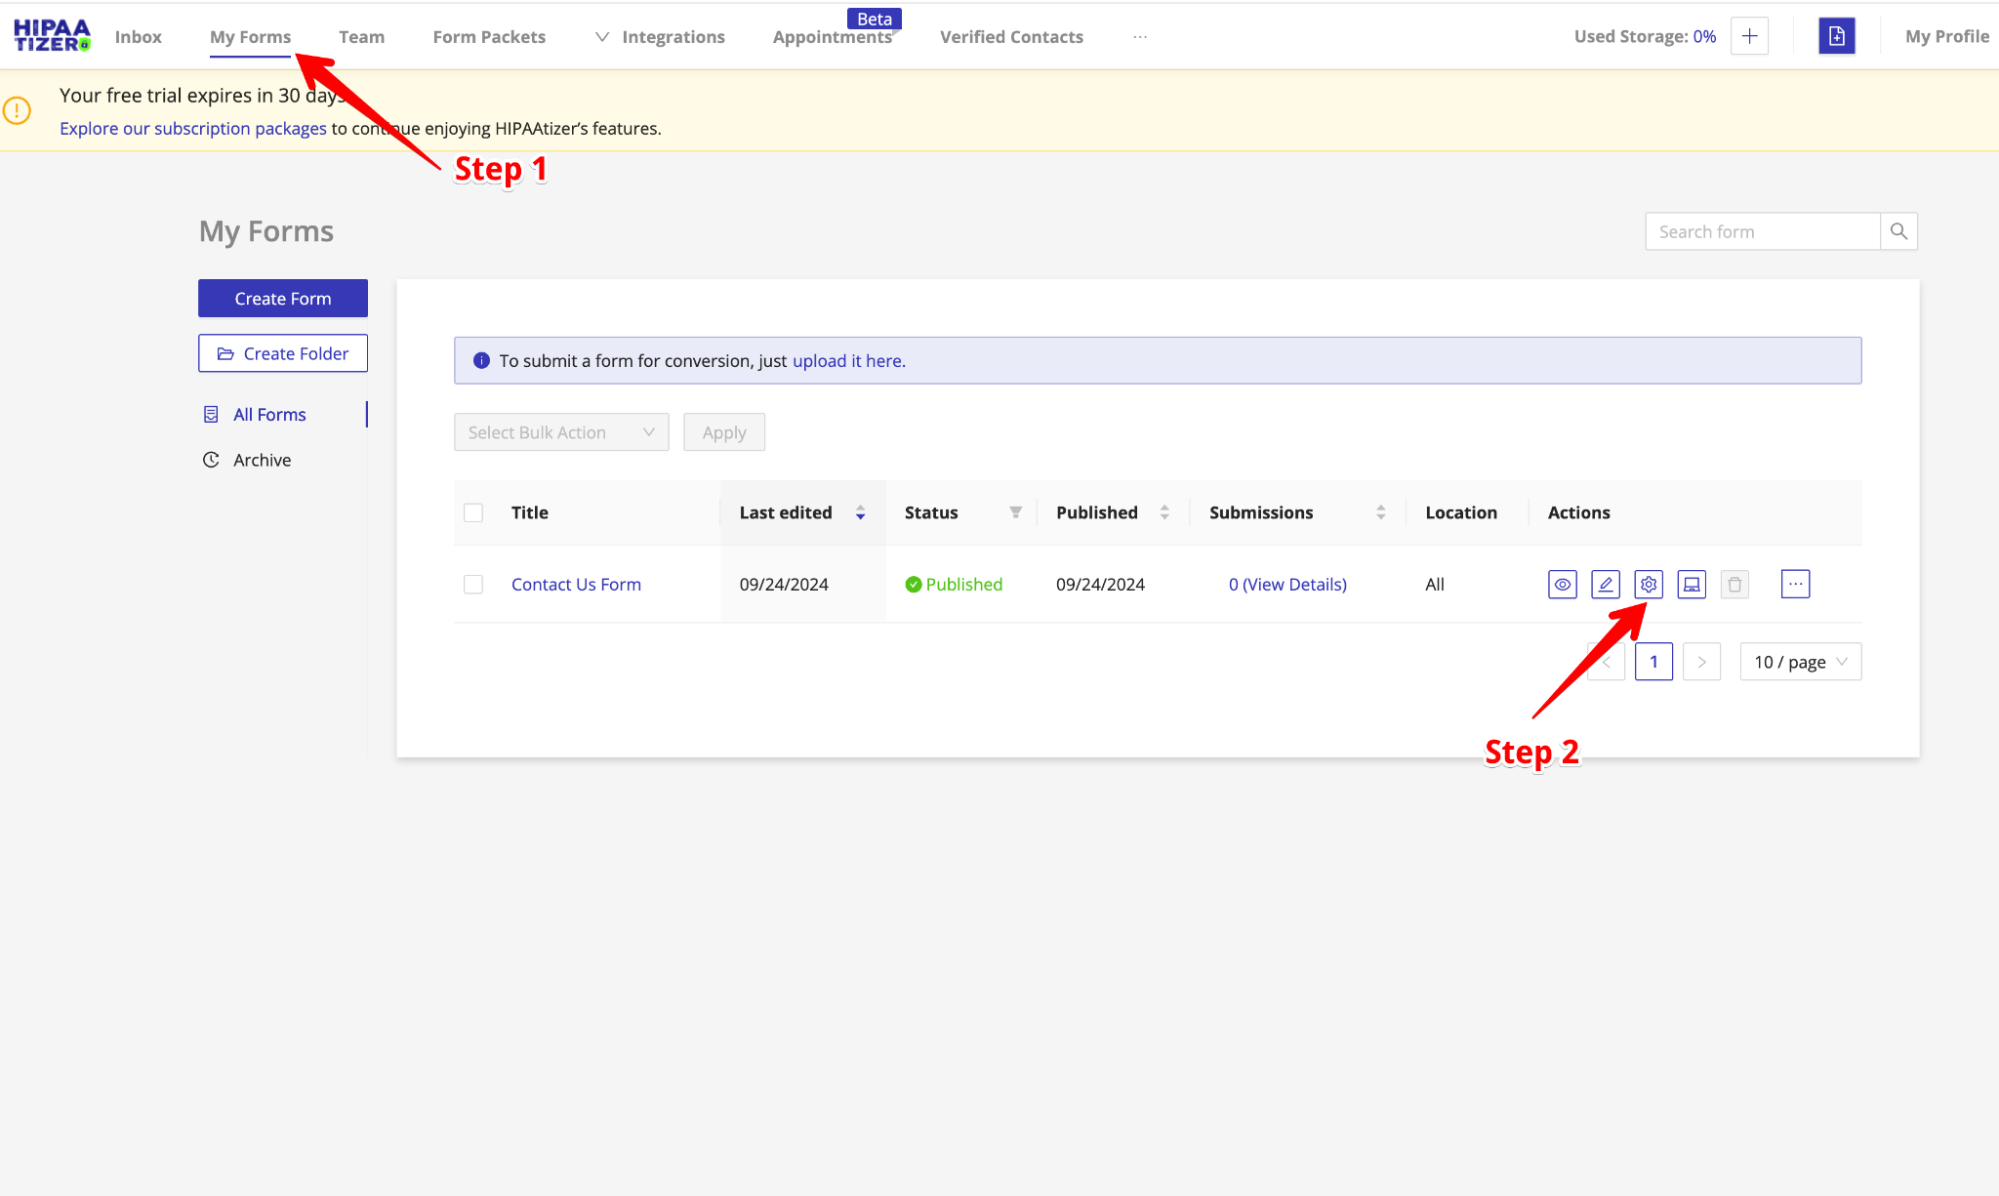The width and height of the screenshot is (1999, 1196).
Task: Open form settings via the gear icon
Action: [1648, 584]
